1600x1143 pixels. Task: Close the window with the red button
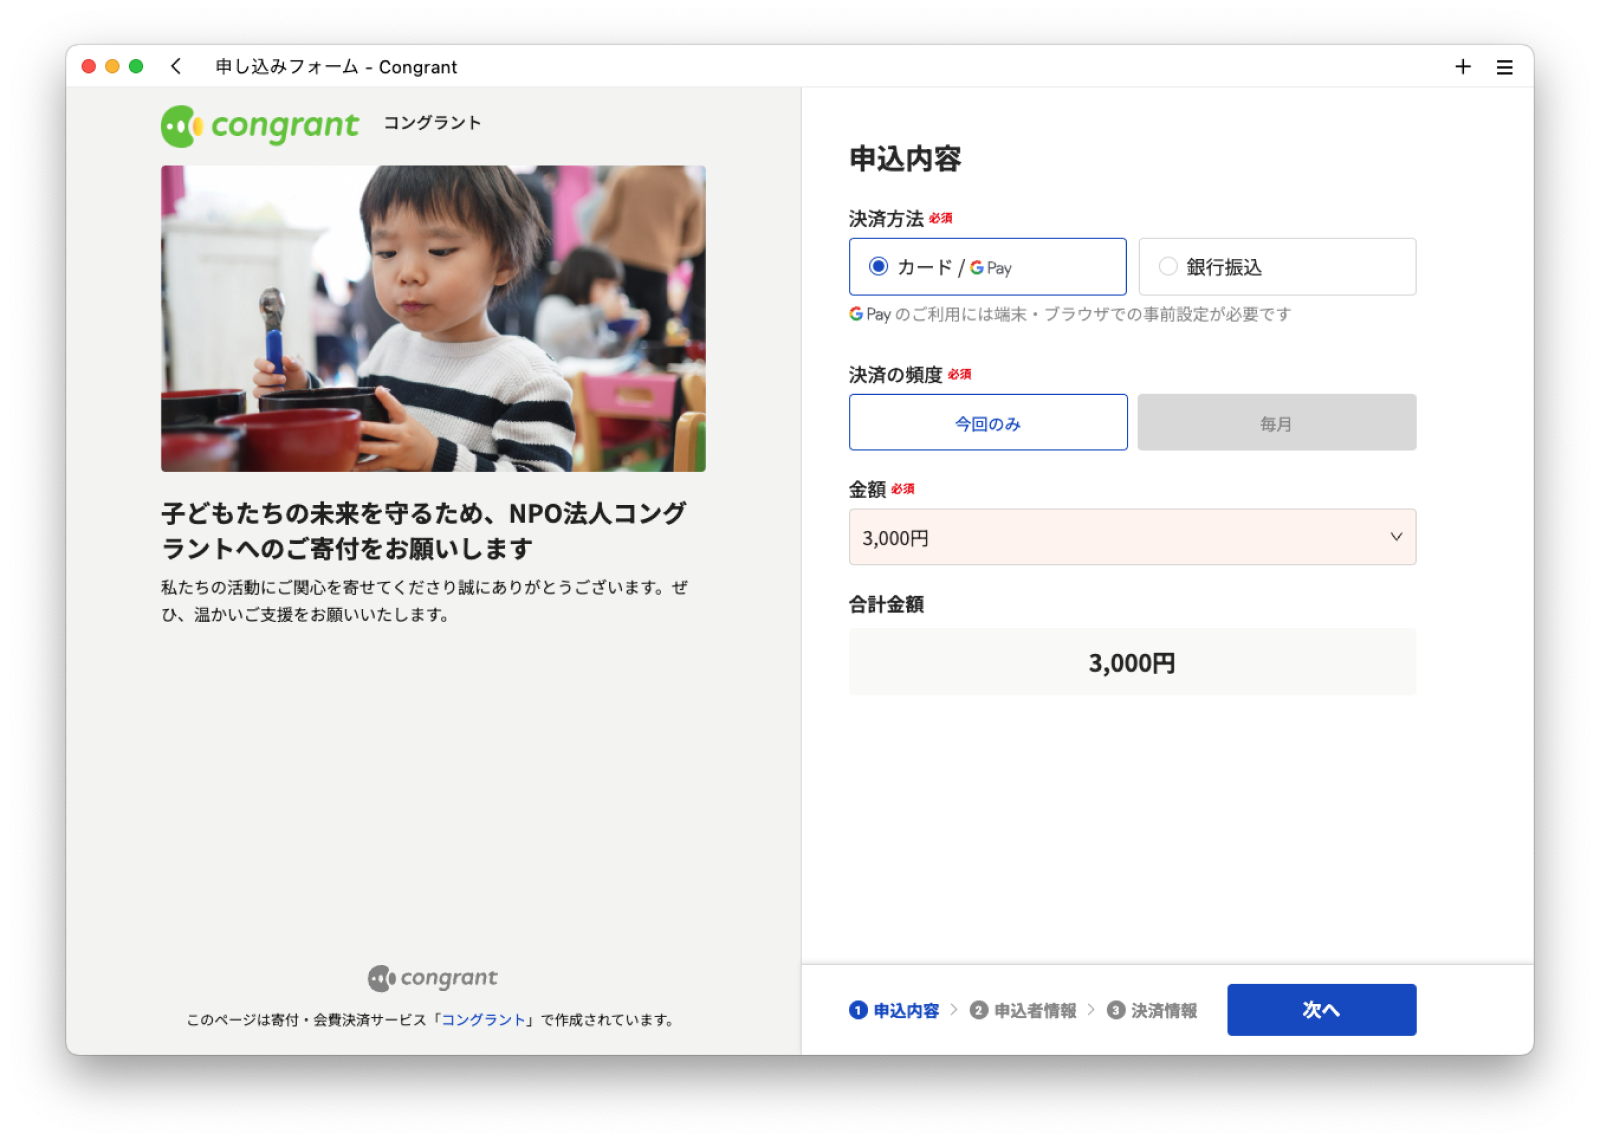pyautogui.click(x=88, y=66)
